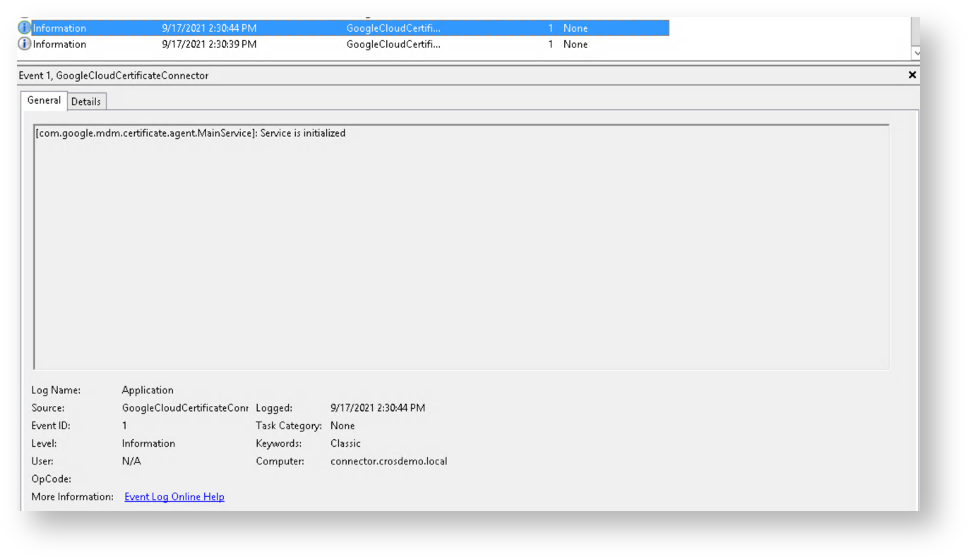
Task: Click the event list scroll down arrow
Action: (916, 52)
